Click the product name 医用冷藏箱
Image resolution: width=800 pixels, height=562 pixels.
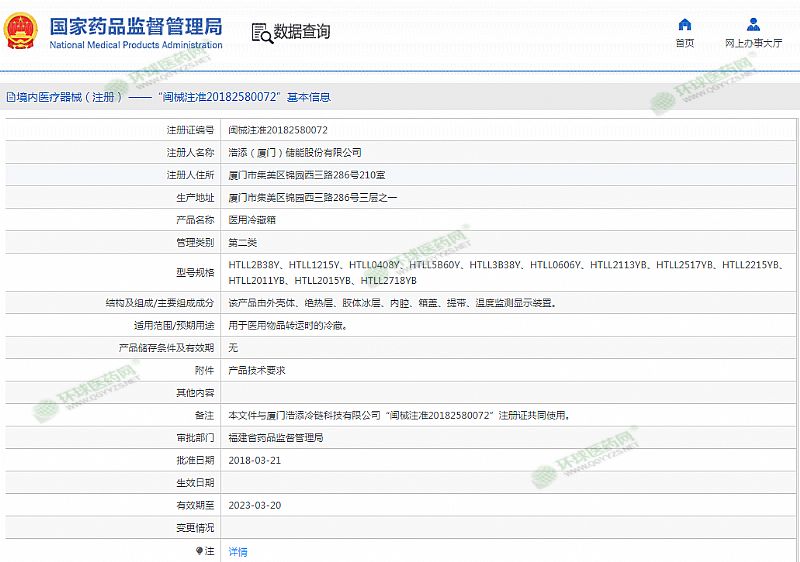(x=250, y=219)
